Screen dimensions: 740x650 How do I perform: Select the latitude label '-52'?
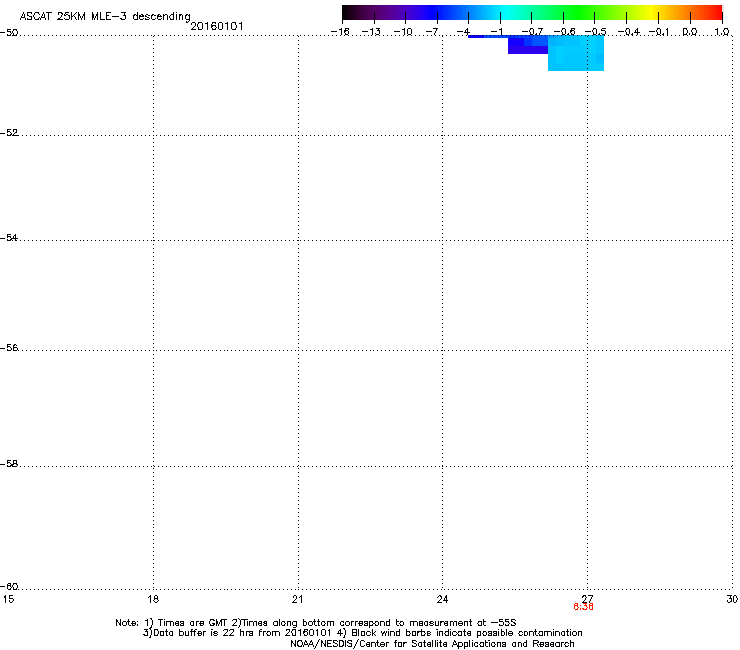9,133
